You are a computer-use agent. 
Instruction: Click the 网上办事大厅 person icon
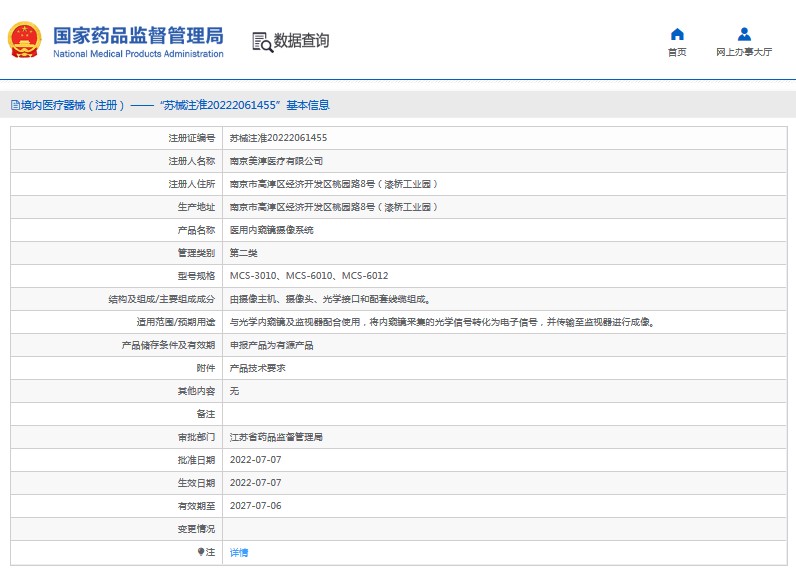(x=744, y=35)
